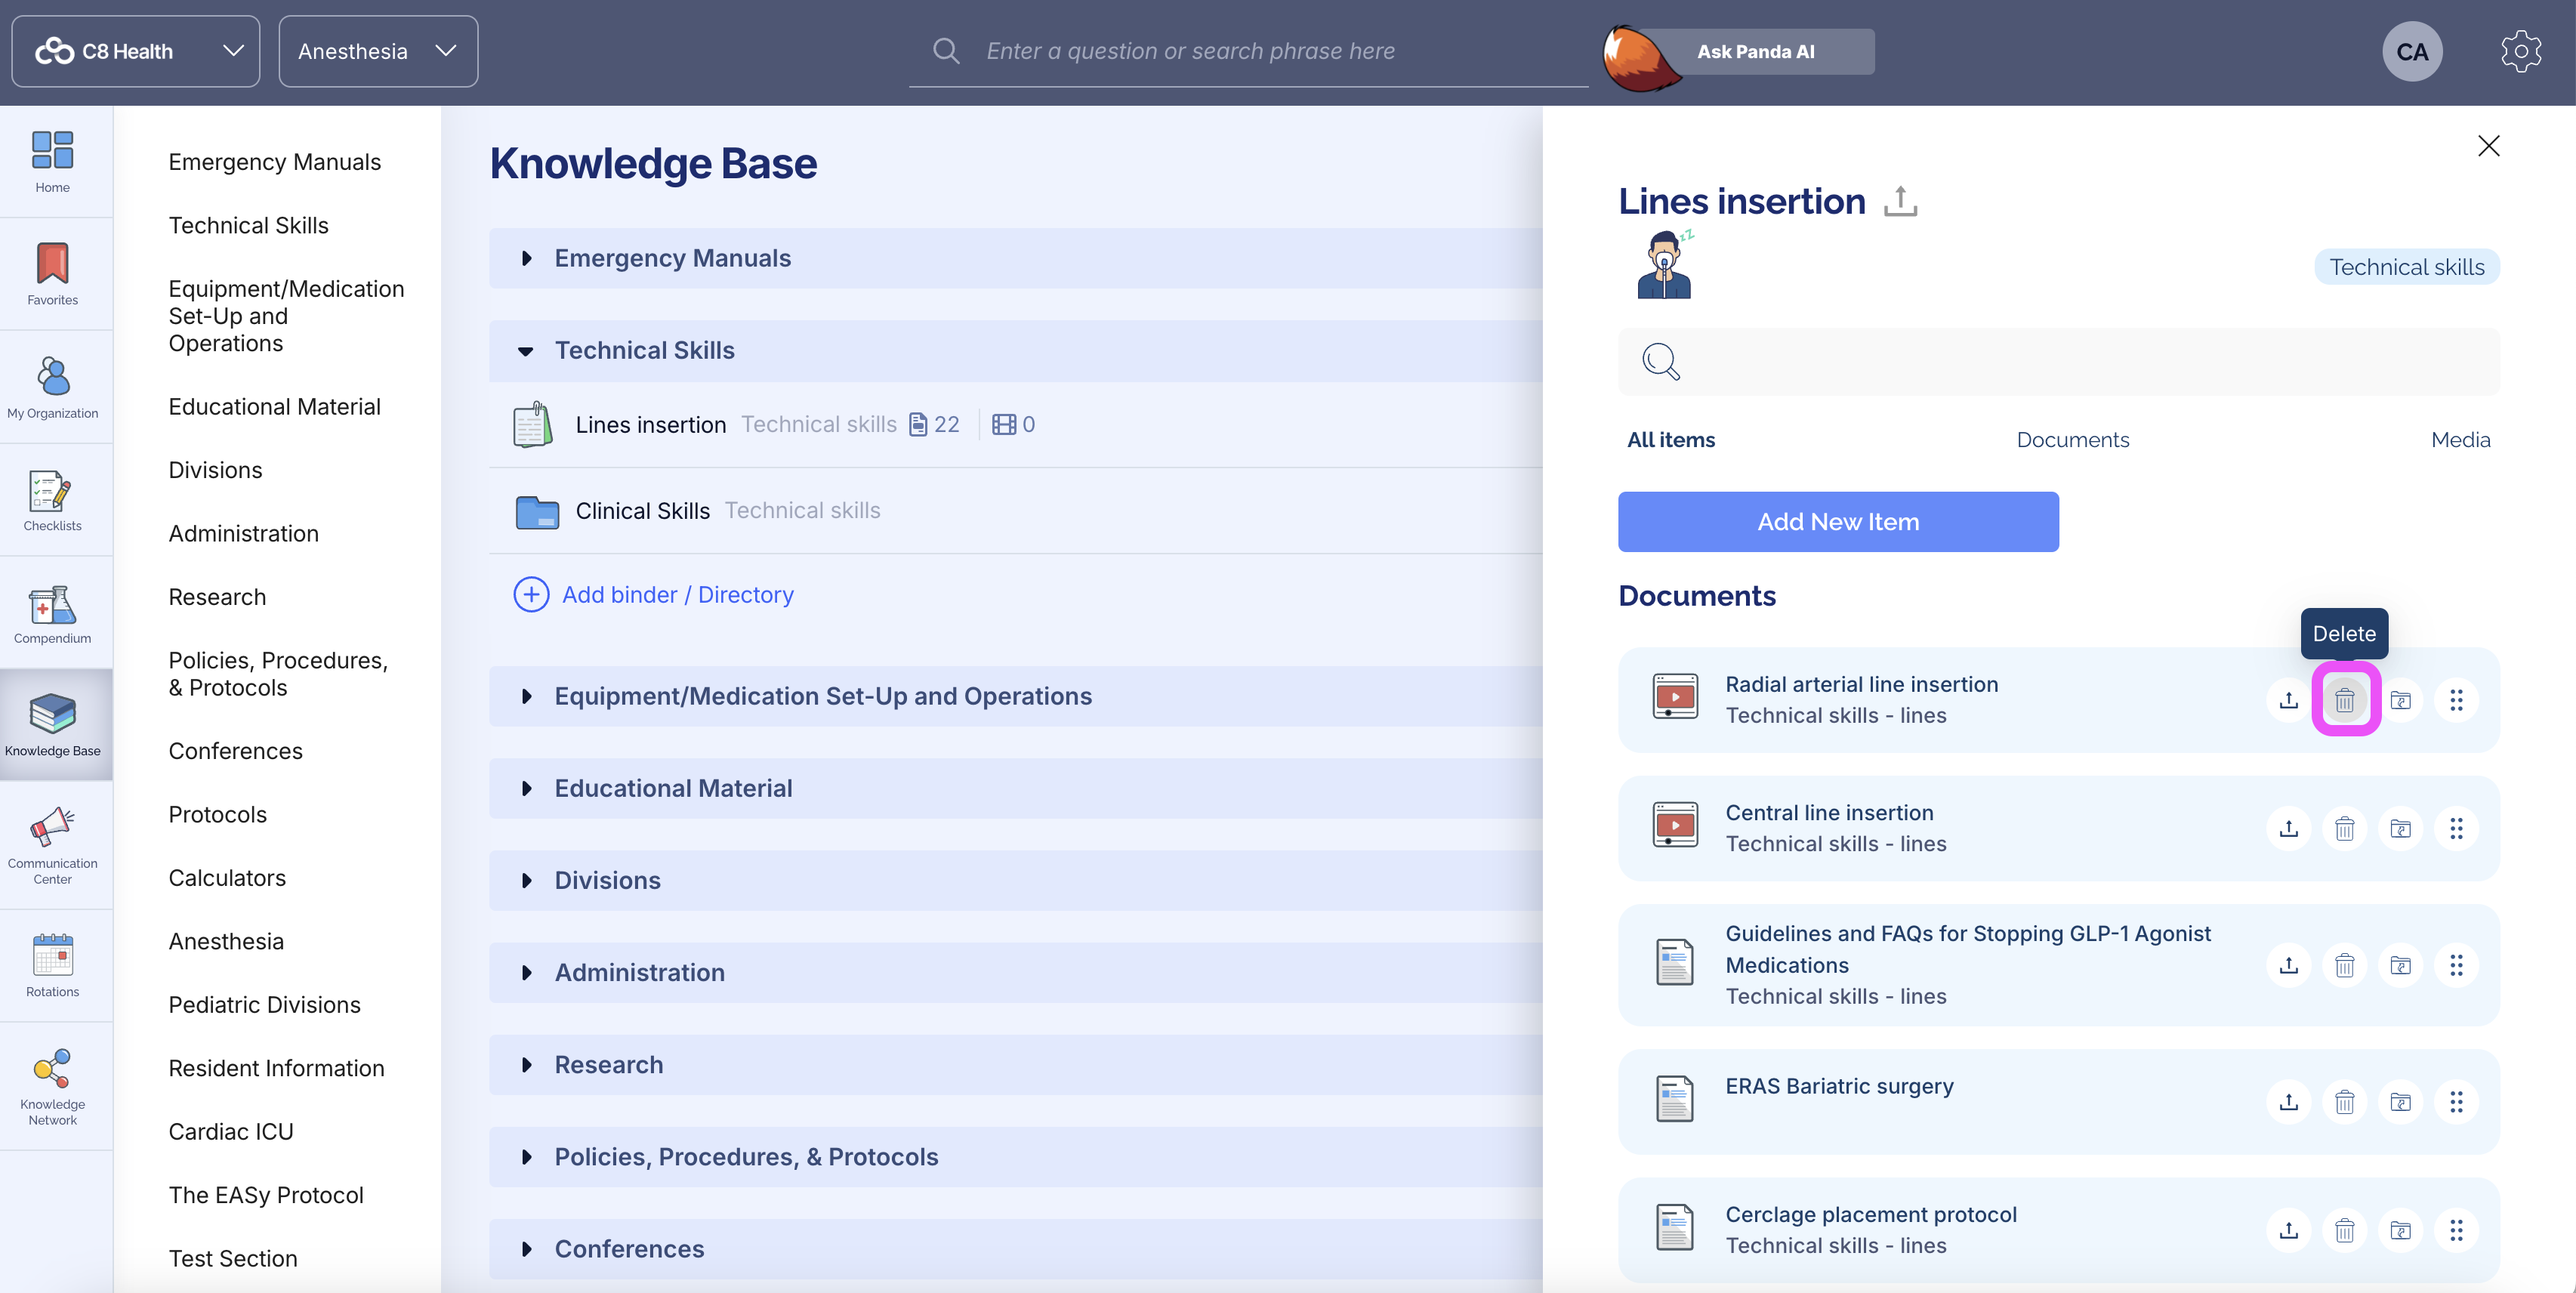Open Knowledge Base sidebar icon

coord(52,714)
